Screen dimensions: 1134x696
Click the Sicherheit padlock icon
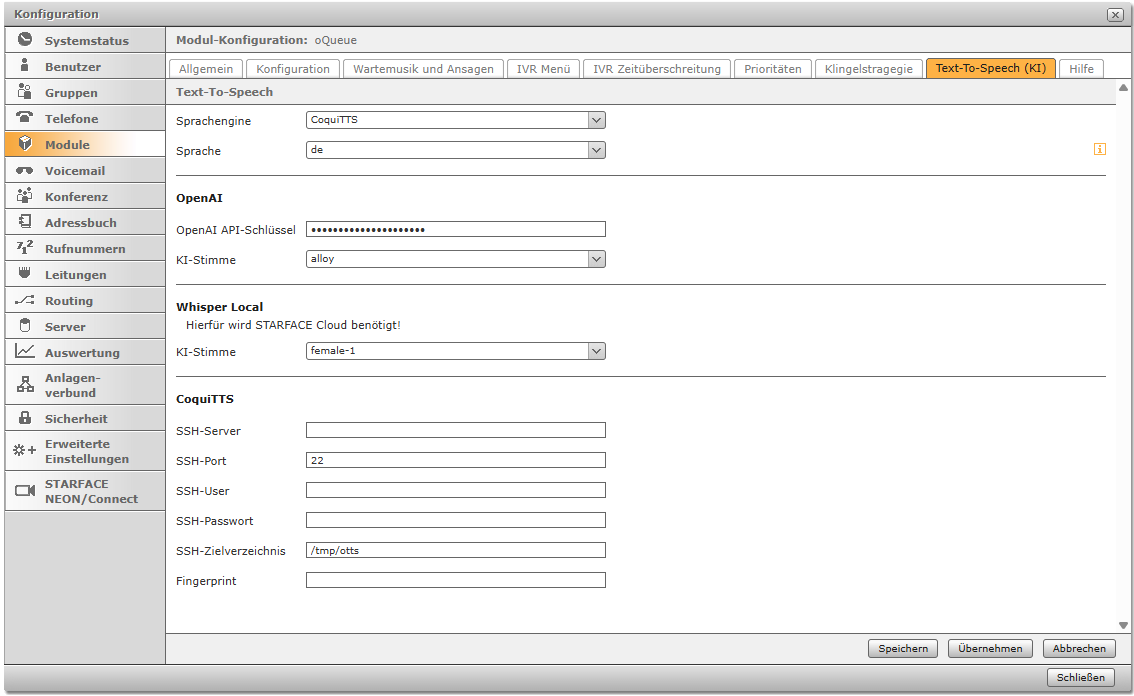(x=25, y=418)
